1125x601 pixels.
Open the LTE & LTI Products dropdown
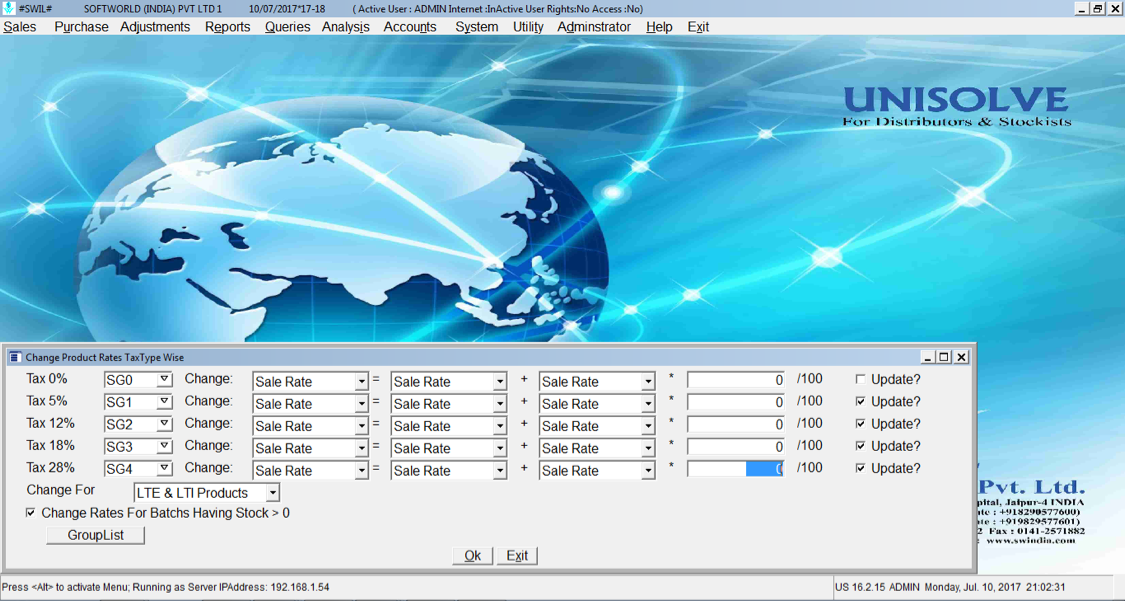tap(273, 493)
